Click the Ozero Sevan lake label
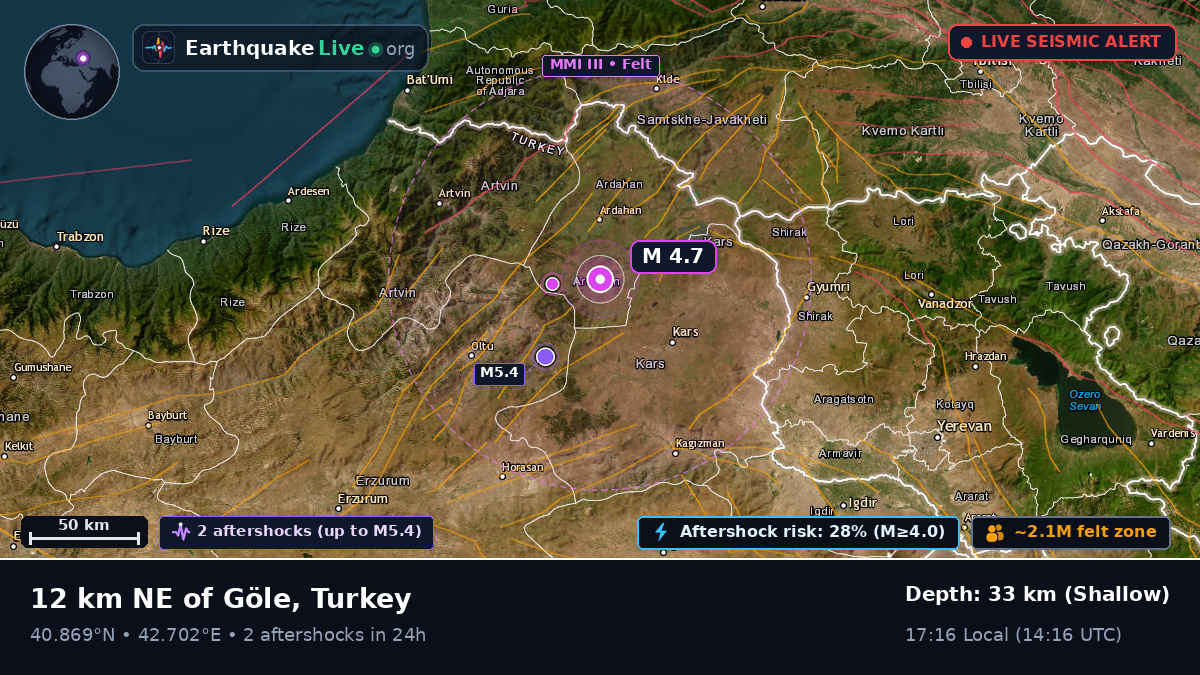1200x675 pixels. (x=1085, y=400)
